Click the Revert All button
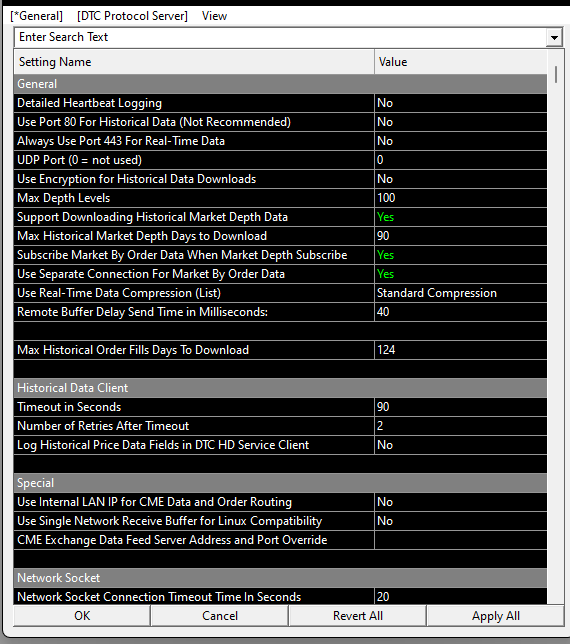The height and width of the screenshot is (644, 570). pos(358,616)
